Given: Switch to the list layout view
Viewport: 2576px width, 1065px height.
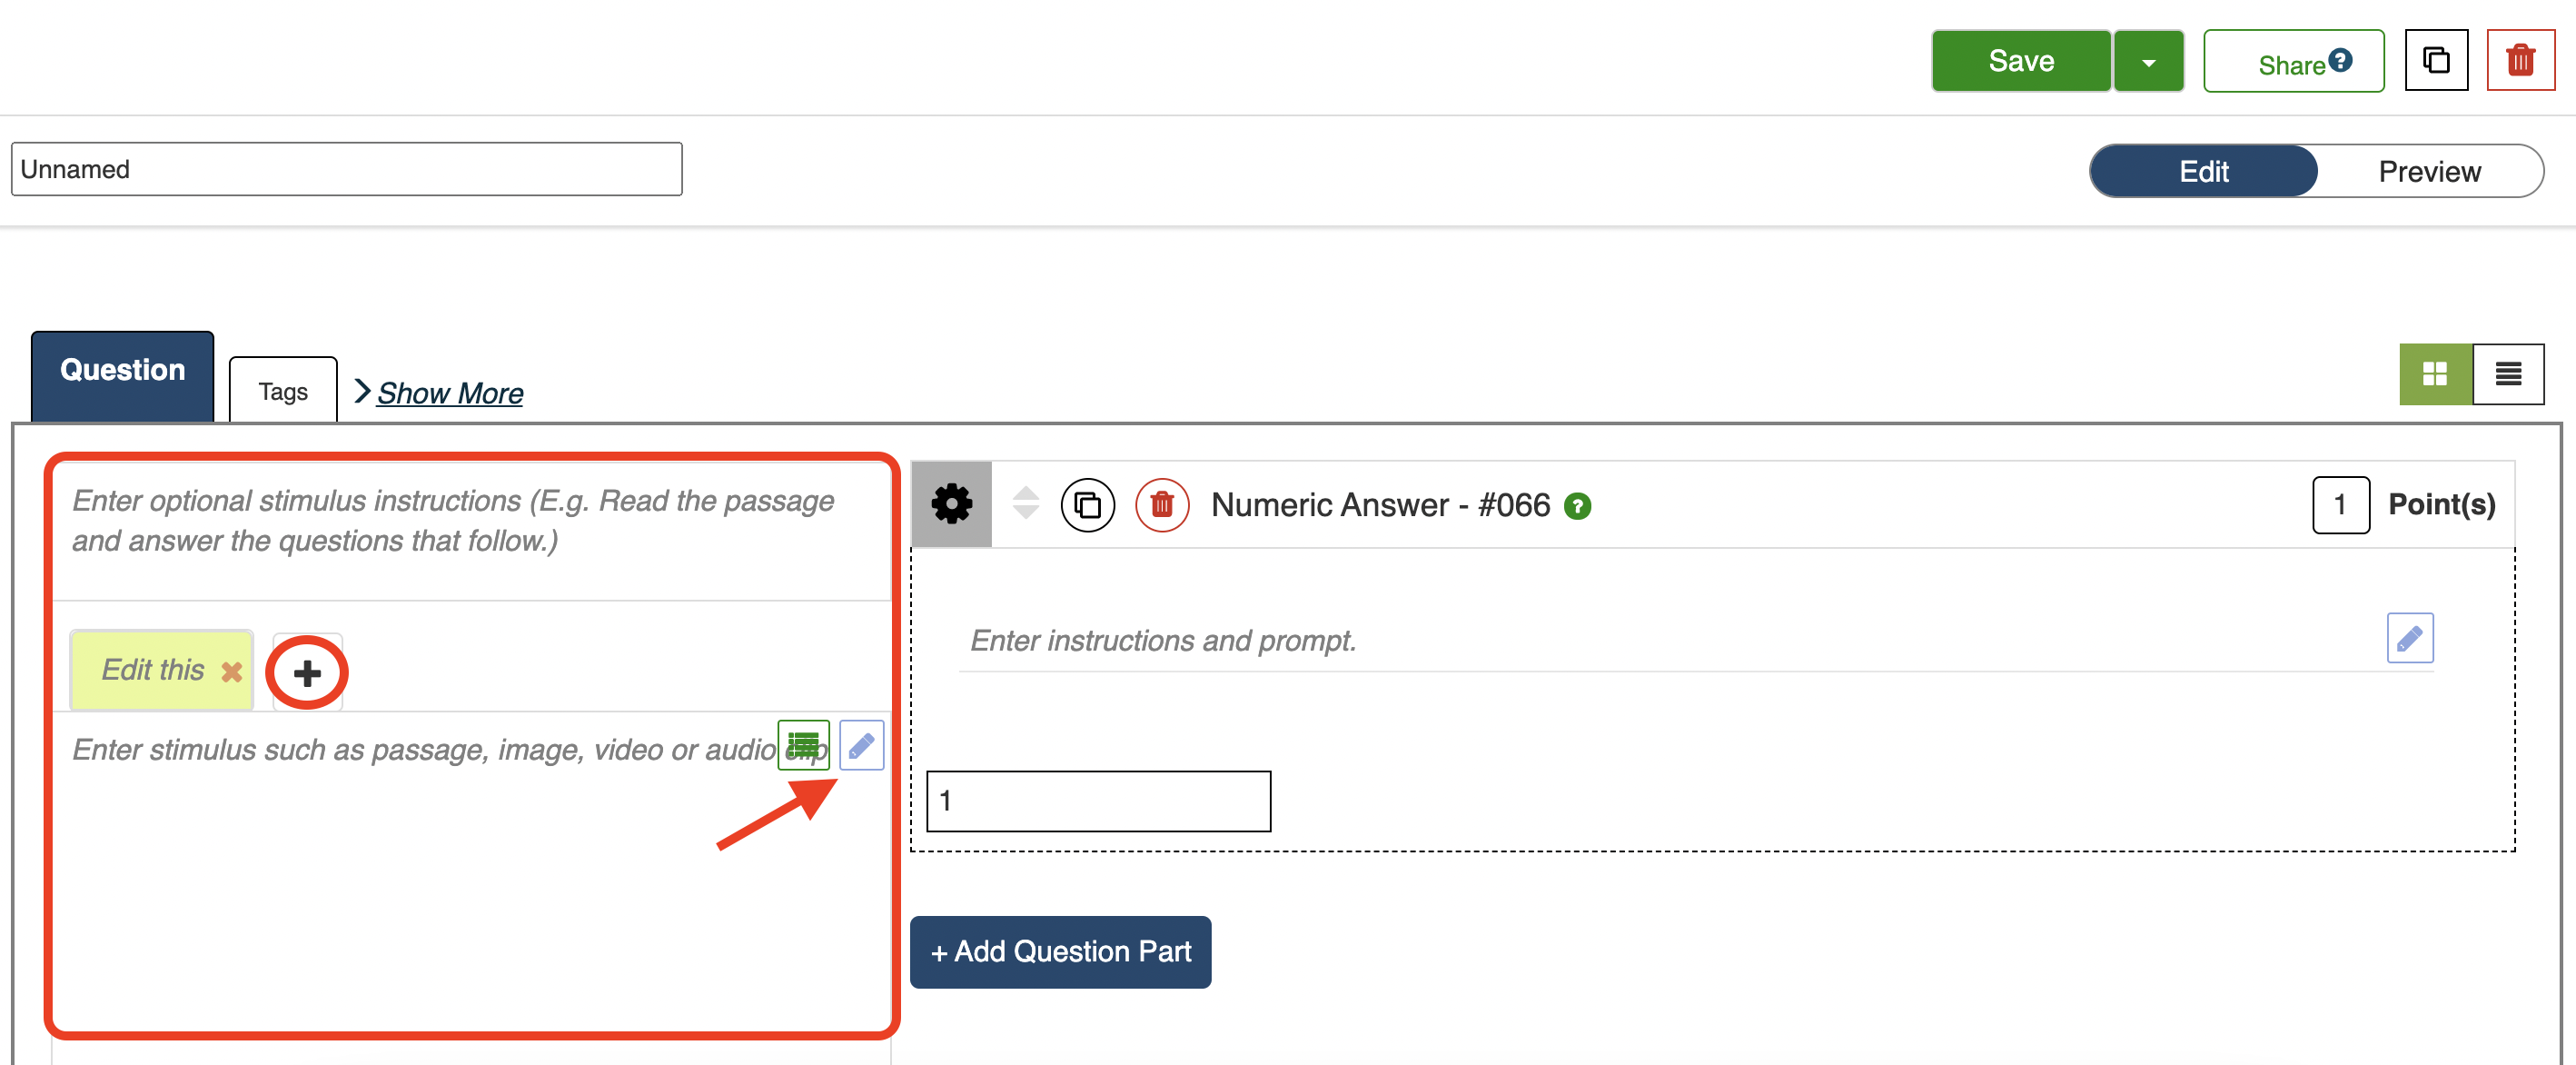Looking at the screenshot, I should [x=2508, y=374].
